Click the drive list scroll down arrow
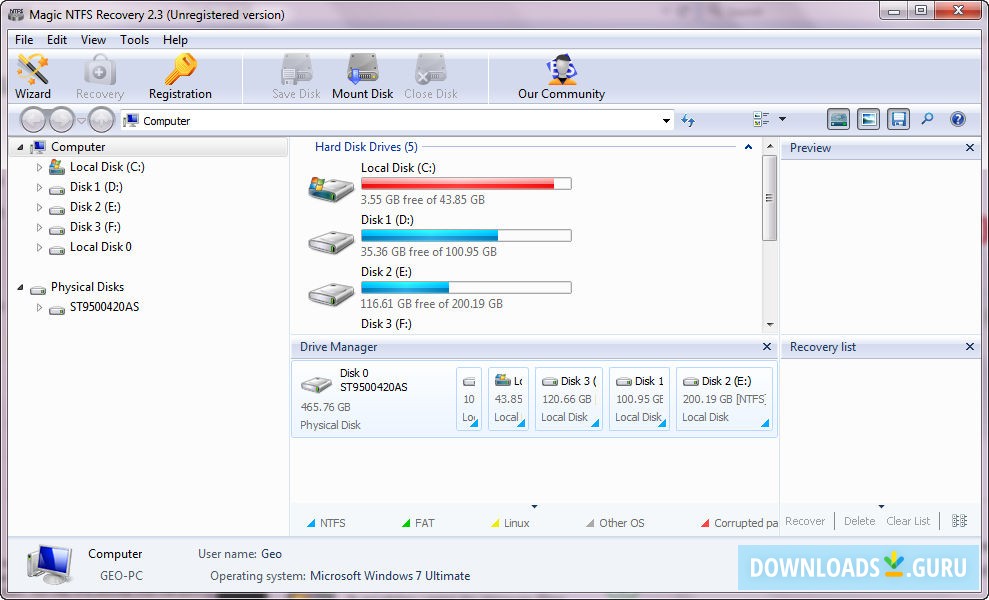989x600 pixels. click(770, 325)
